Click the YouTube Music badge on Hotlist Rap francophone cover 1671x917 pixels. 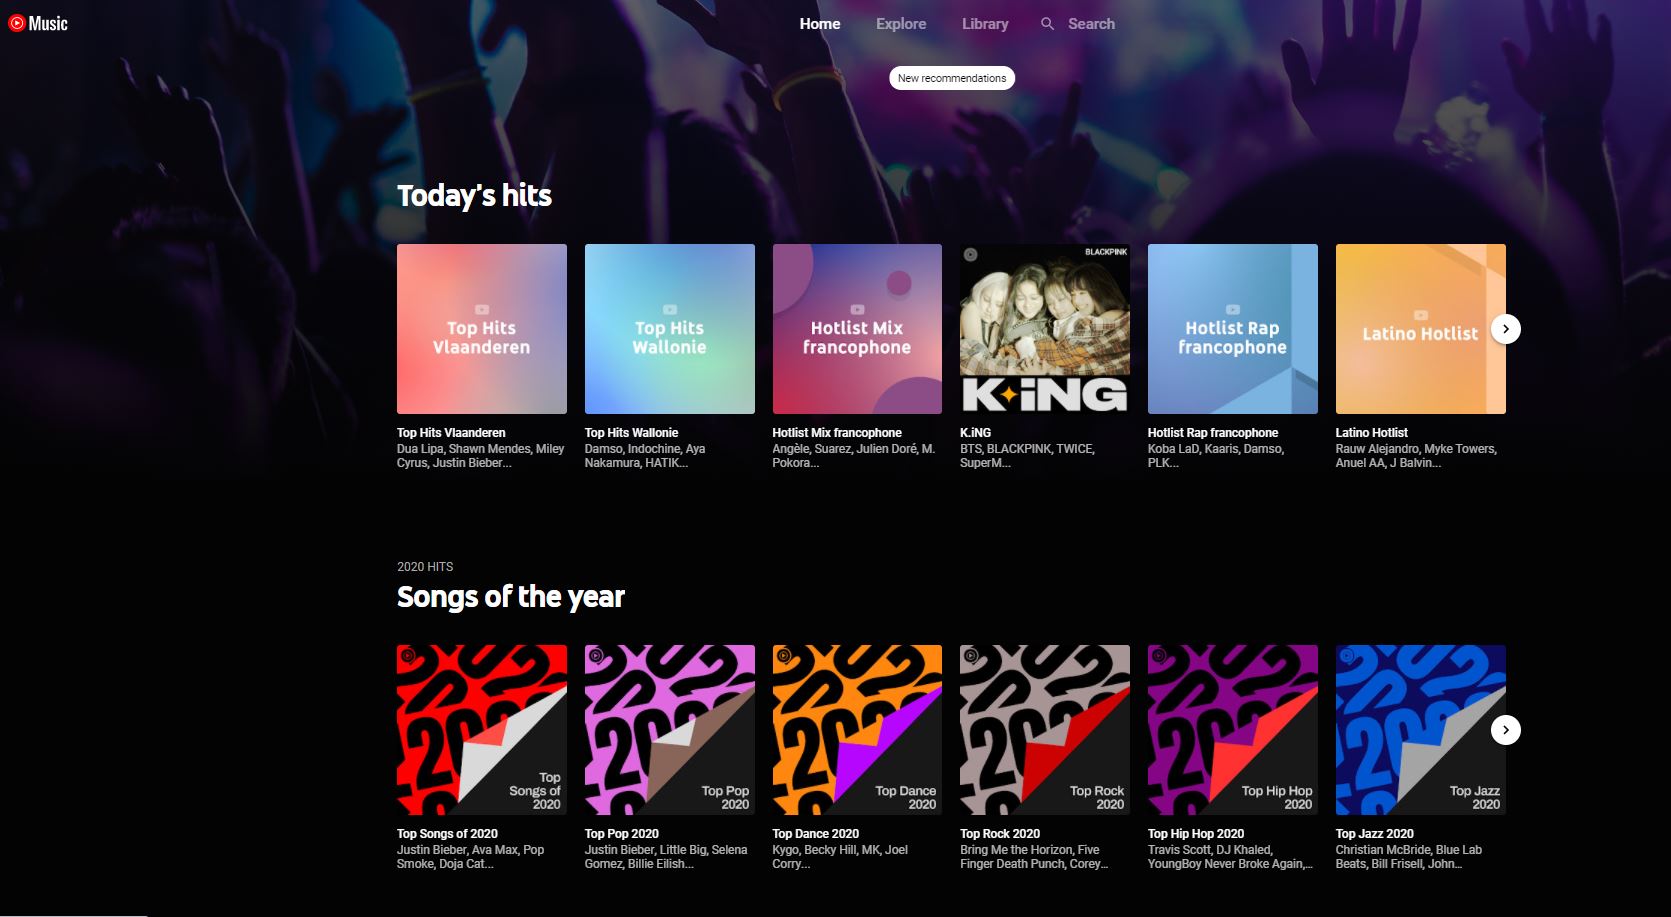click(x=1232, y=309)
